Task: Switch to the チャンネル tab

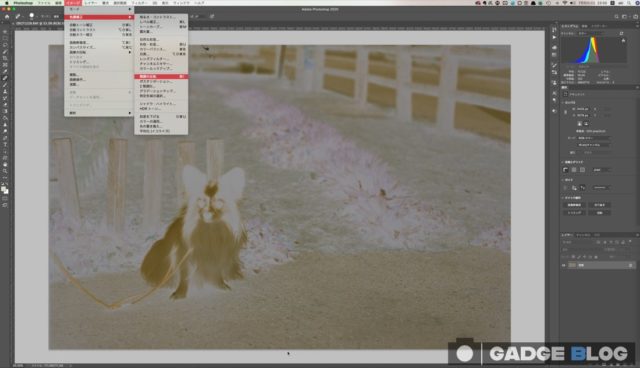Action: (x=583, y=235)
